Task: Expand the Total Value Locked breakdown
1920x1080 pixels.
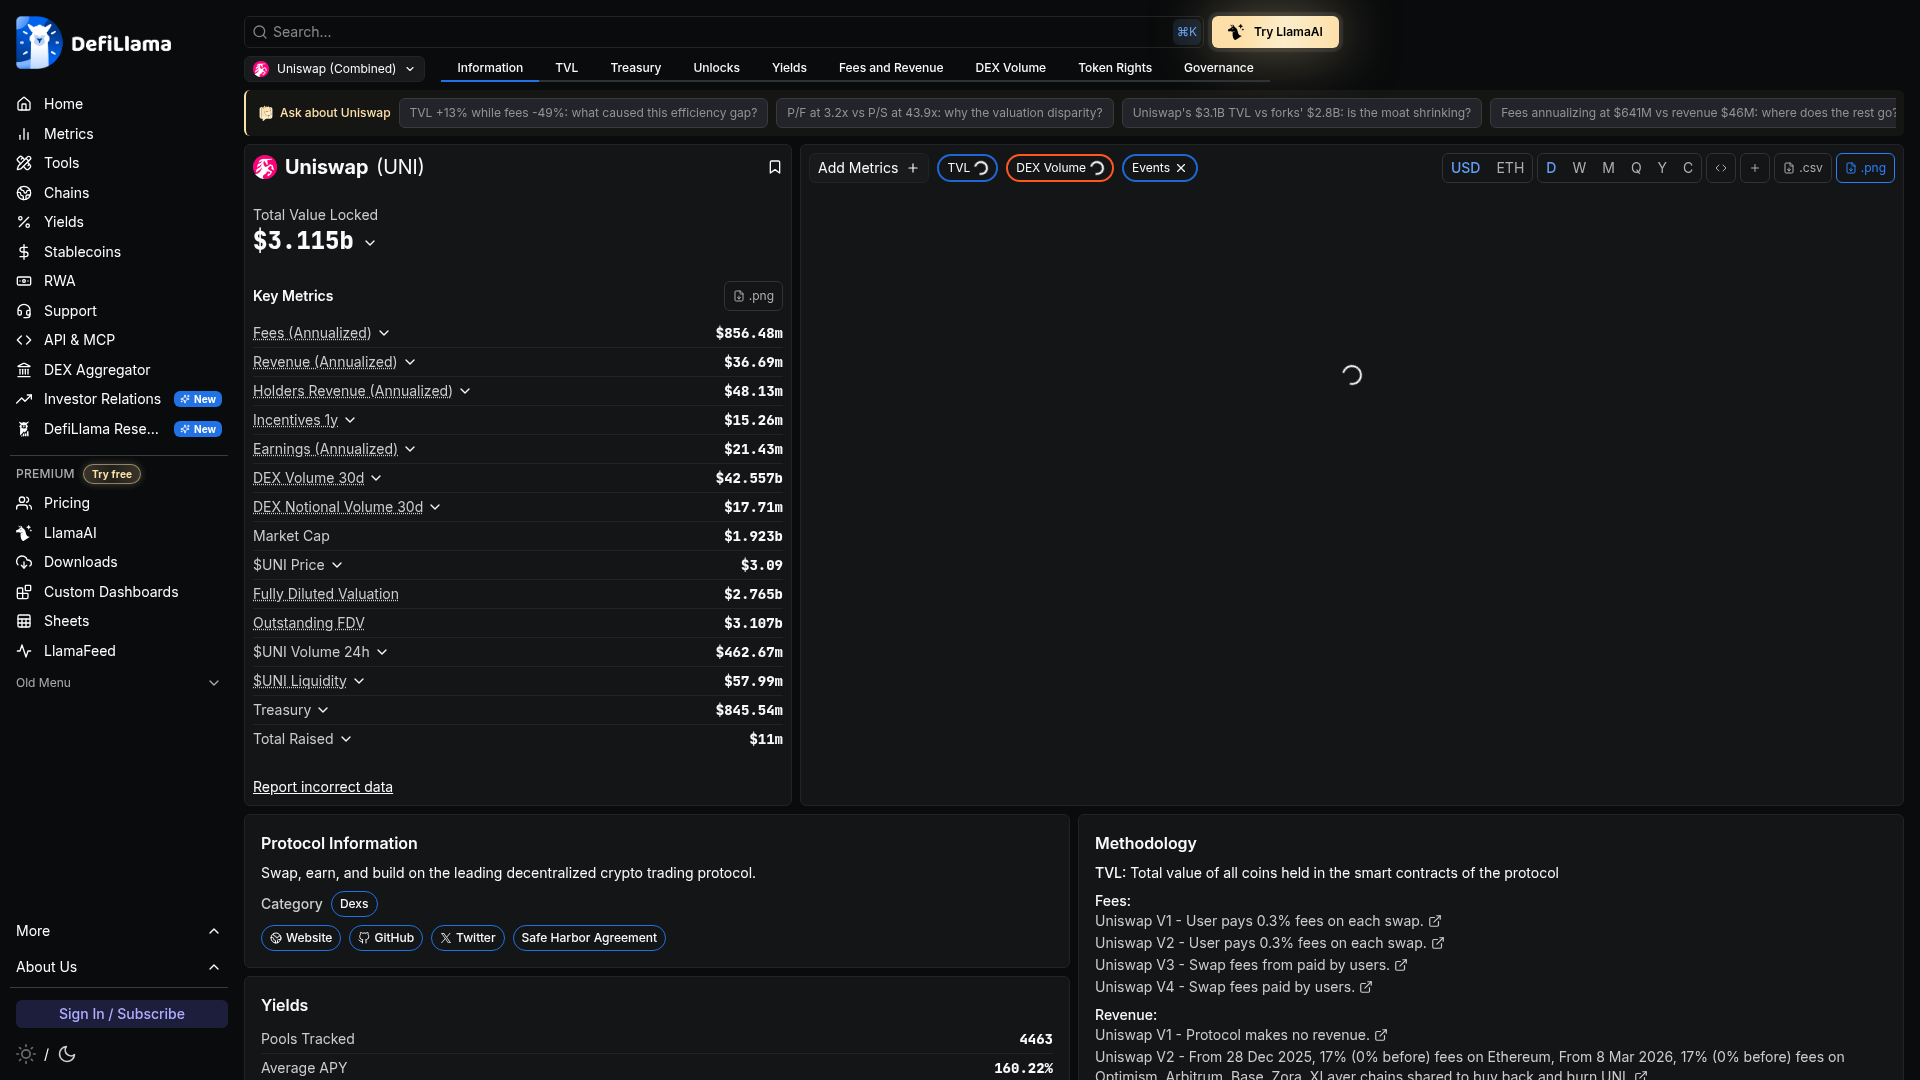Action: coord(370,243)
